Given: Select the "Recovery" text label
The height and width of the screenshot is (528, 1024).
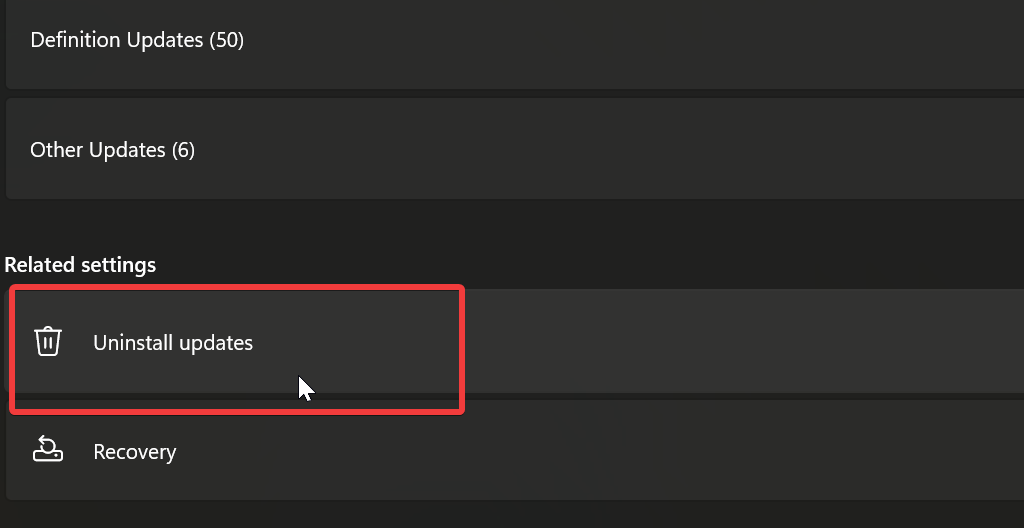Looking at the screenshot, I should (134, 452).
